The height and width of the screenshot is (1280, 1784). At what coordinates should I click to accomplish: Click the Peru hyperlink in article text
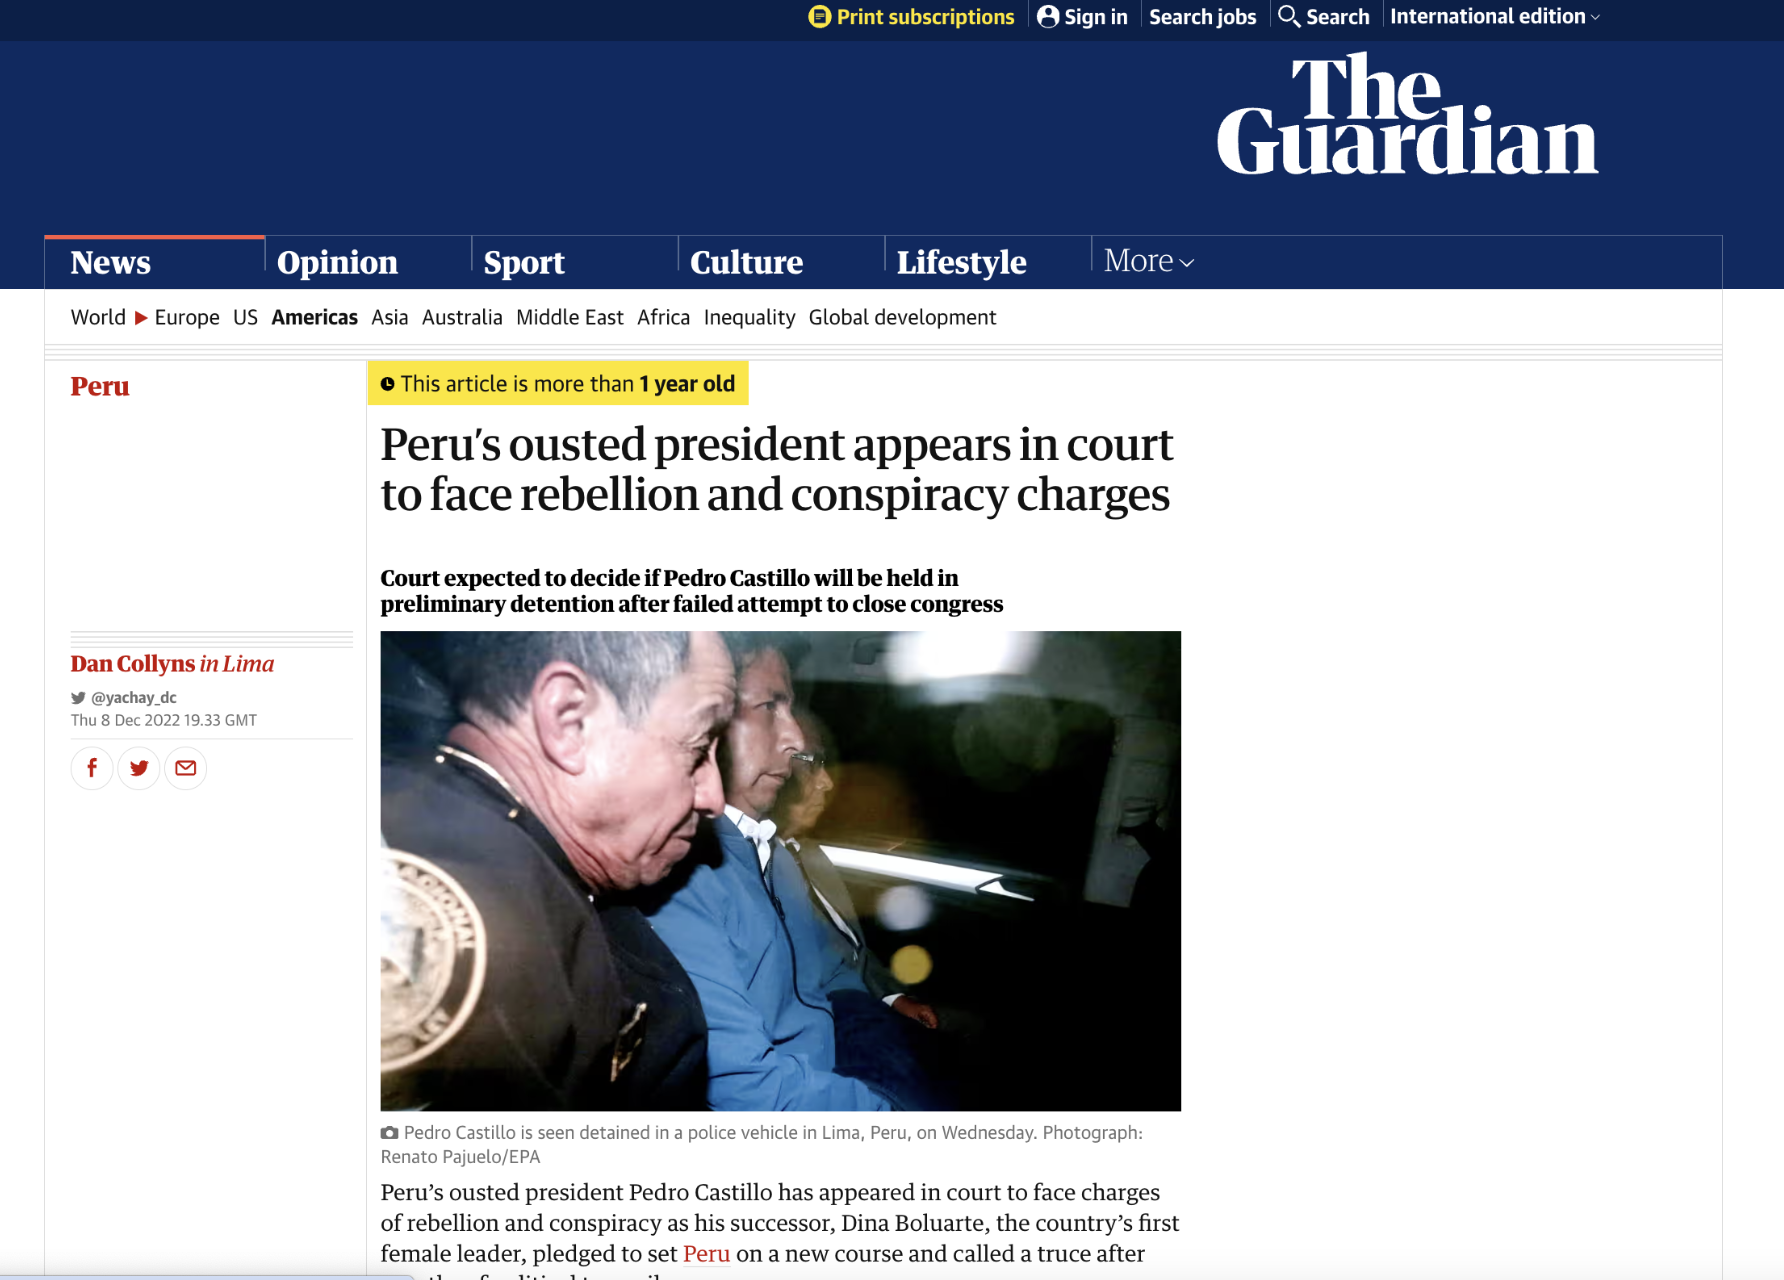click(706, 1253)
